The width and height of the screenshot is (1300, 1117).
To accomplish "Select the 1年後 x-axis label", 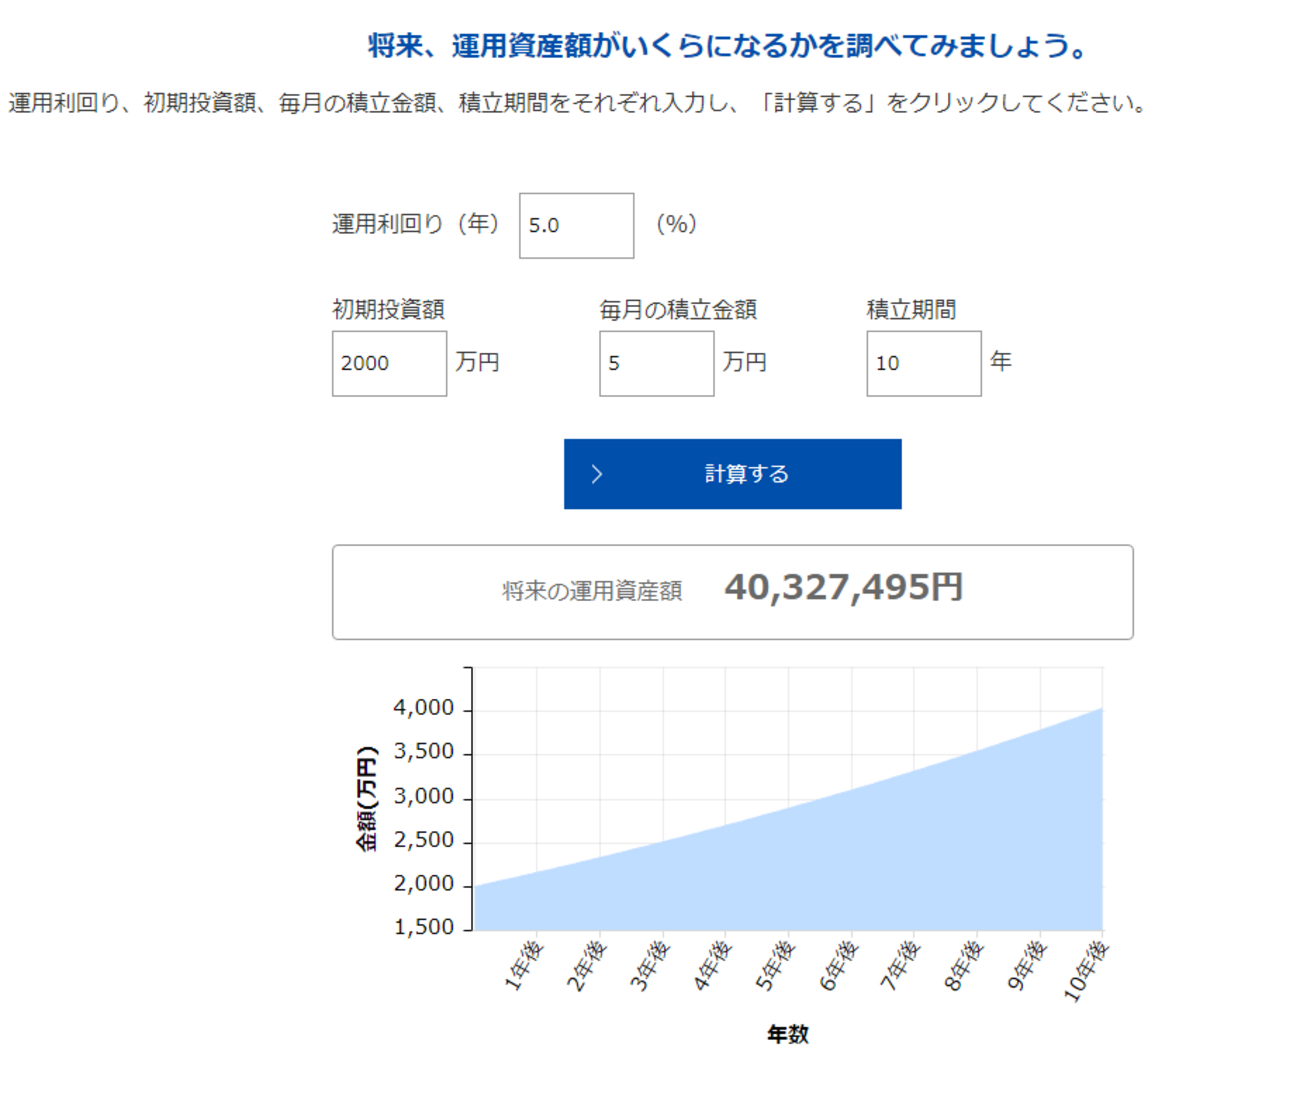I will click(523, 966).
